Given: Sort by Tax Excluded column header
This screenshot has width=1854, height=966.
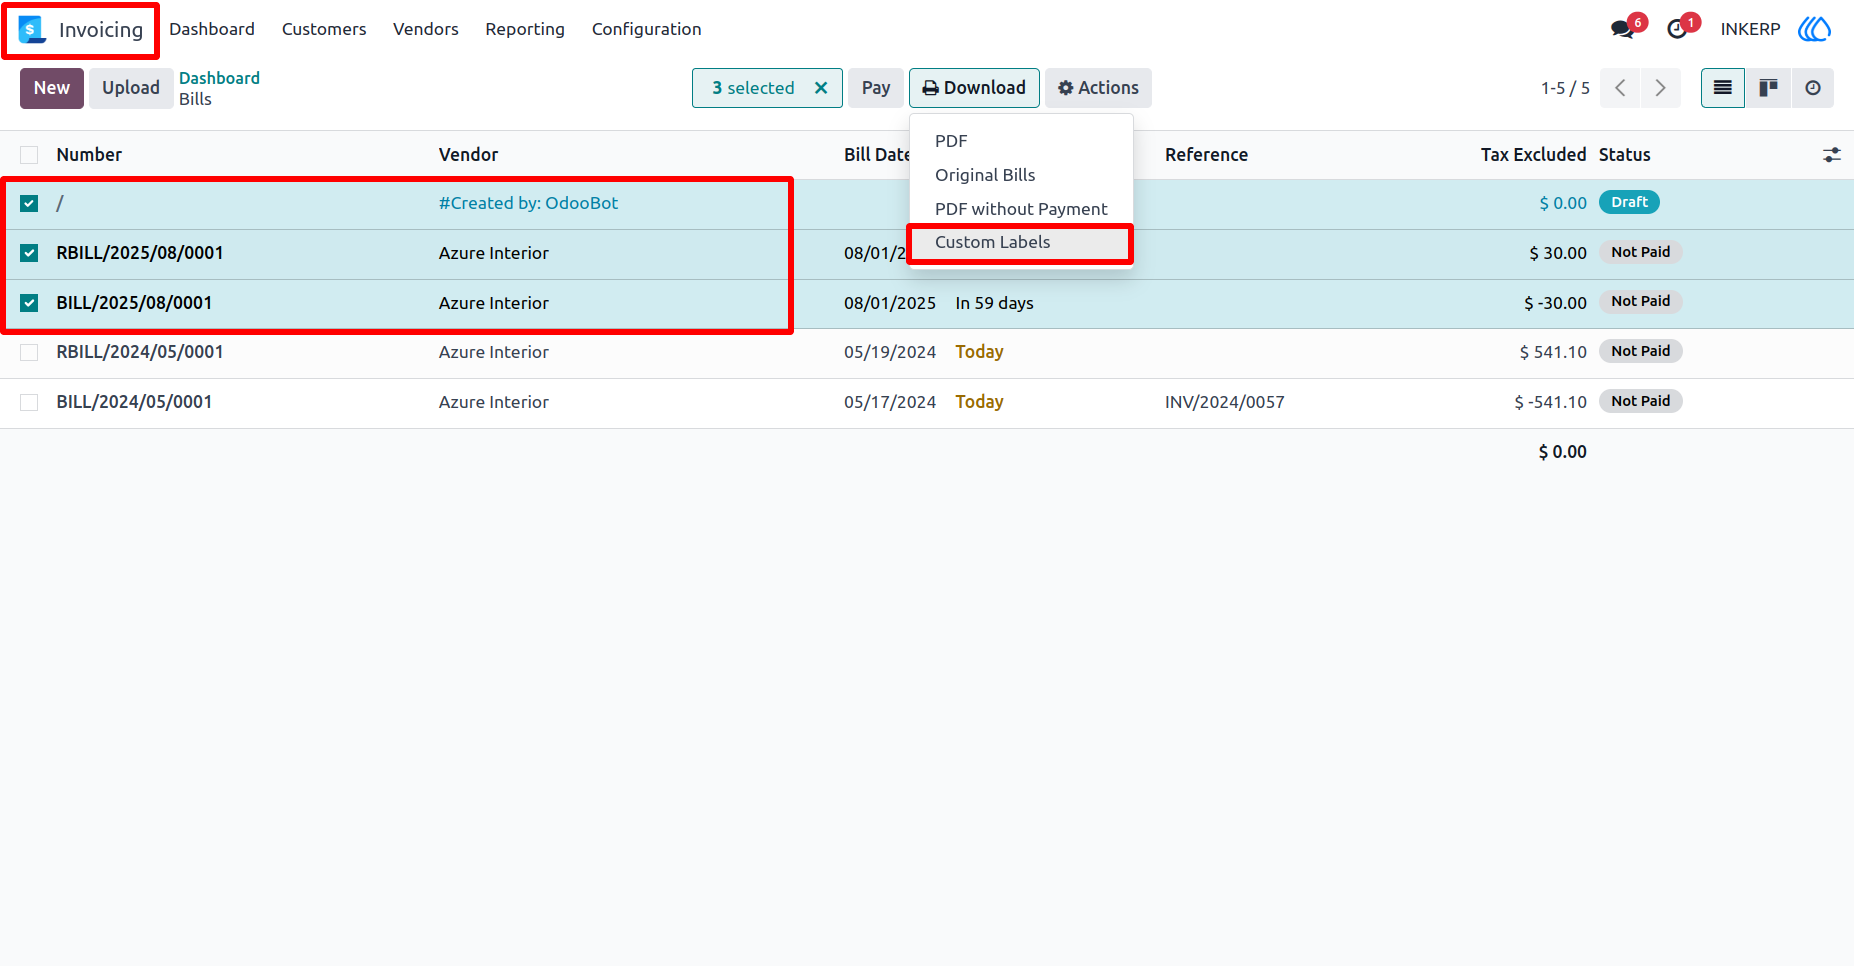Looking at the screenshot, I should pyautogui.click(x=1533, y=155).
